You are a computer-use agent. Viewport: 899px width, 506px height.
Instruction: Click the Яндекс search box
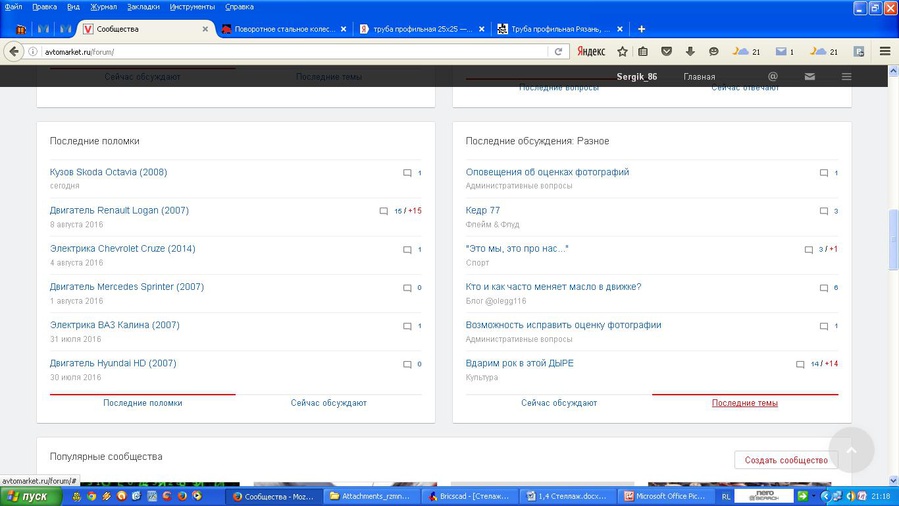point(591,52)
